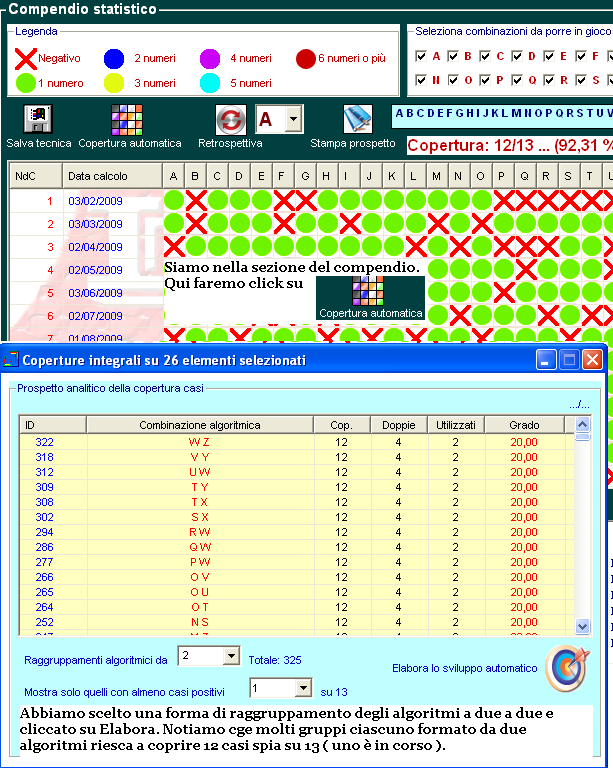The height and width of the screenshot is (771, 613).
Task: Click the purple 4 numeri legend circle
Action: (210, 59)
